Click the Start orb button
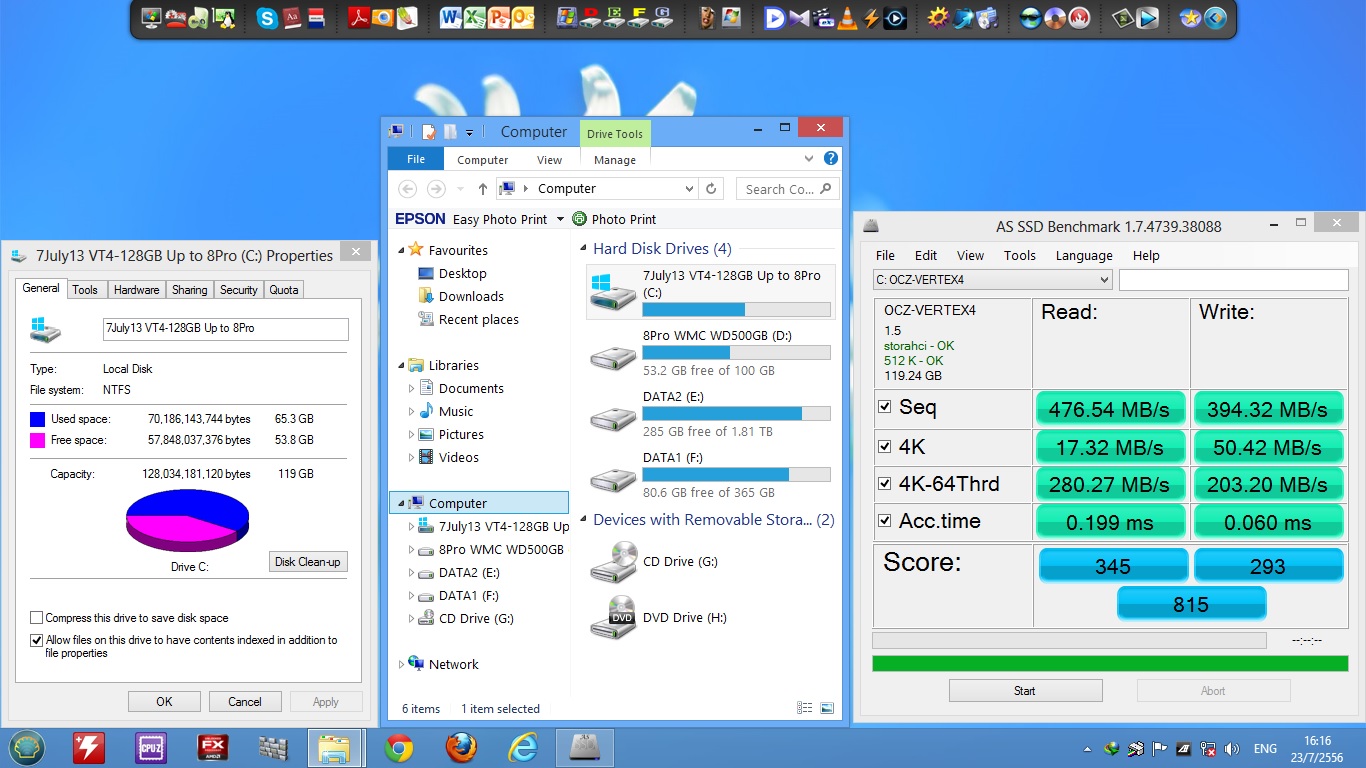 click(x=27, y=747)
